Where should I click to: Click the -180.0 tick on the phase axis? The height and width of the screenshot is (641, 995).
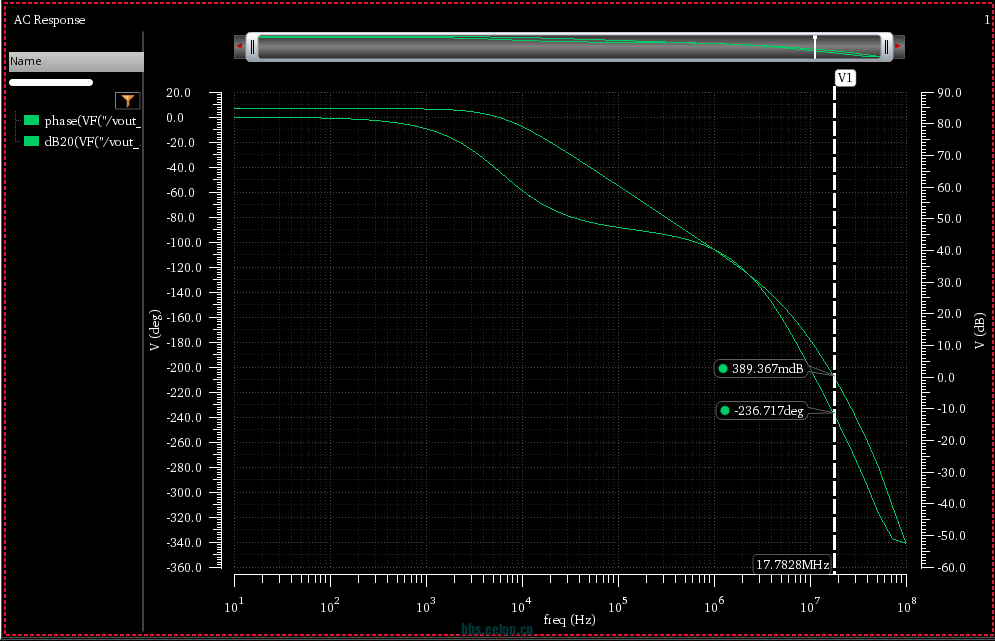184,343
